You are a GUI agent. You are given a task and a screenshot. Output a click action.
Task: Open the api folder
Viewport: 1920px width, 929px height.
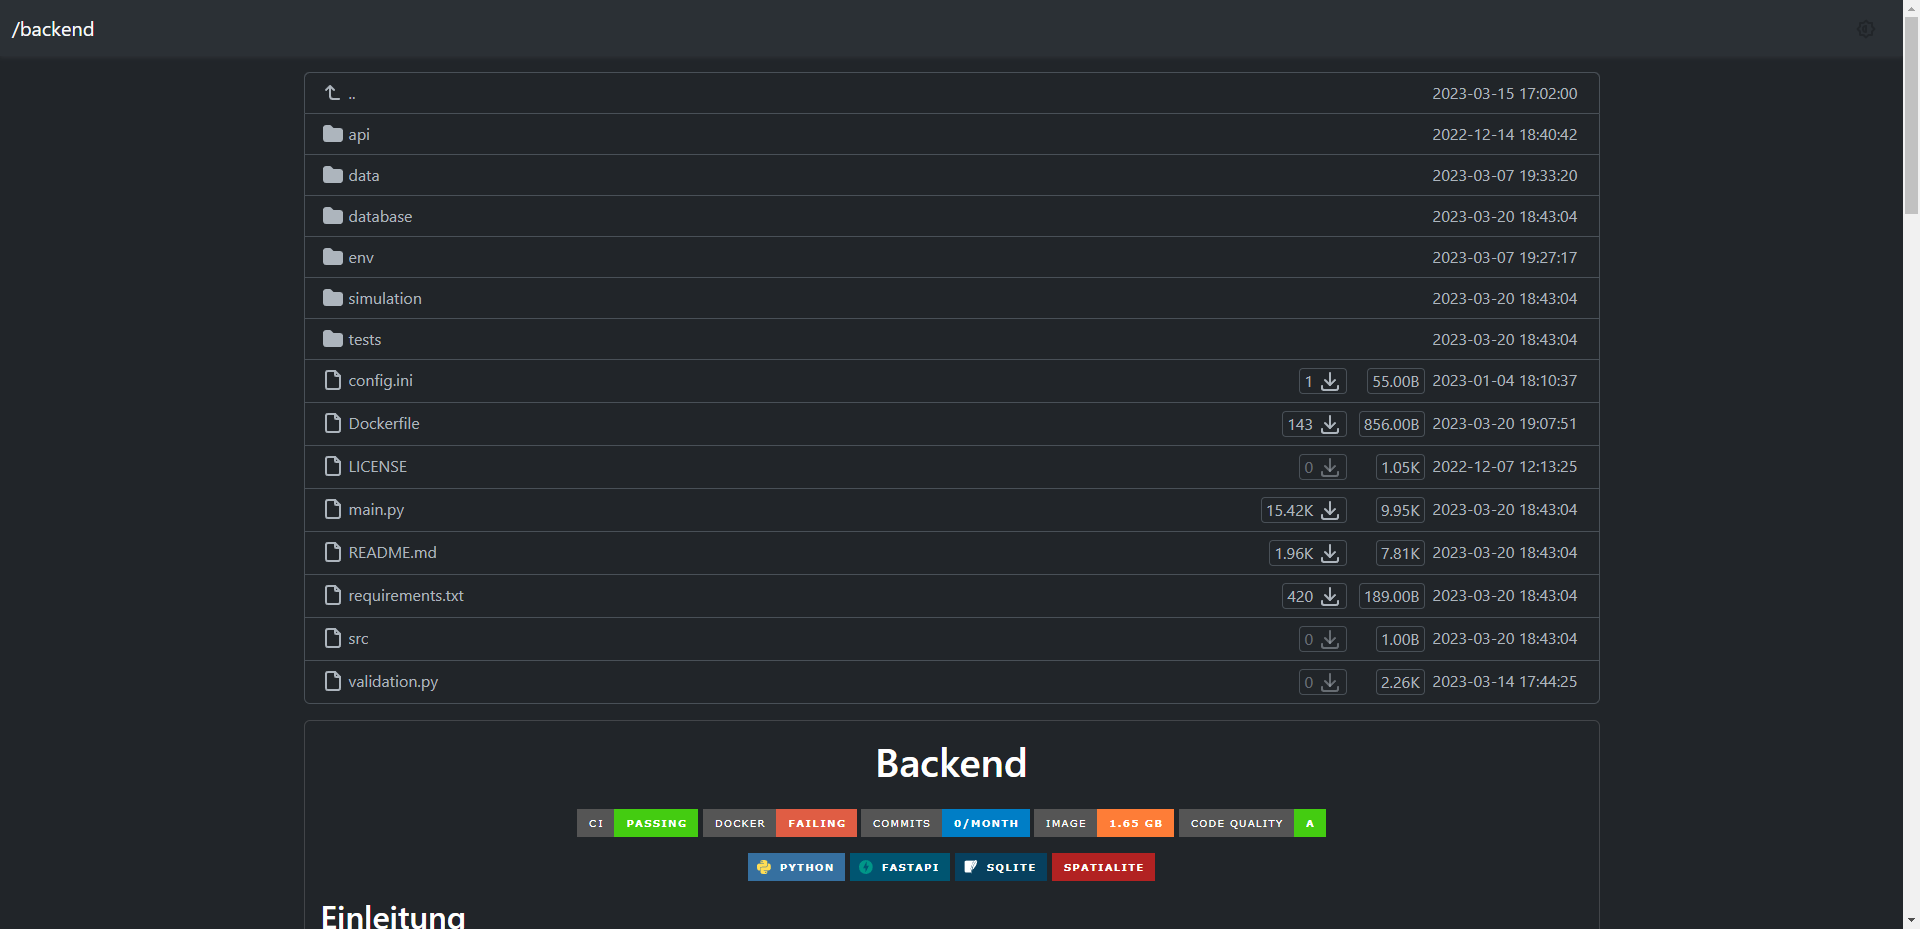pyautogui.click(x=357, y=134)
